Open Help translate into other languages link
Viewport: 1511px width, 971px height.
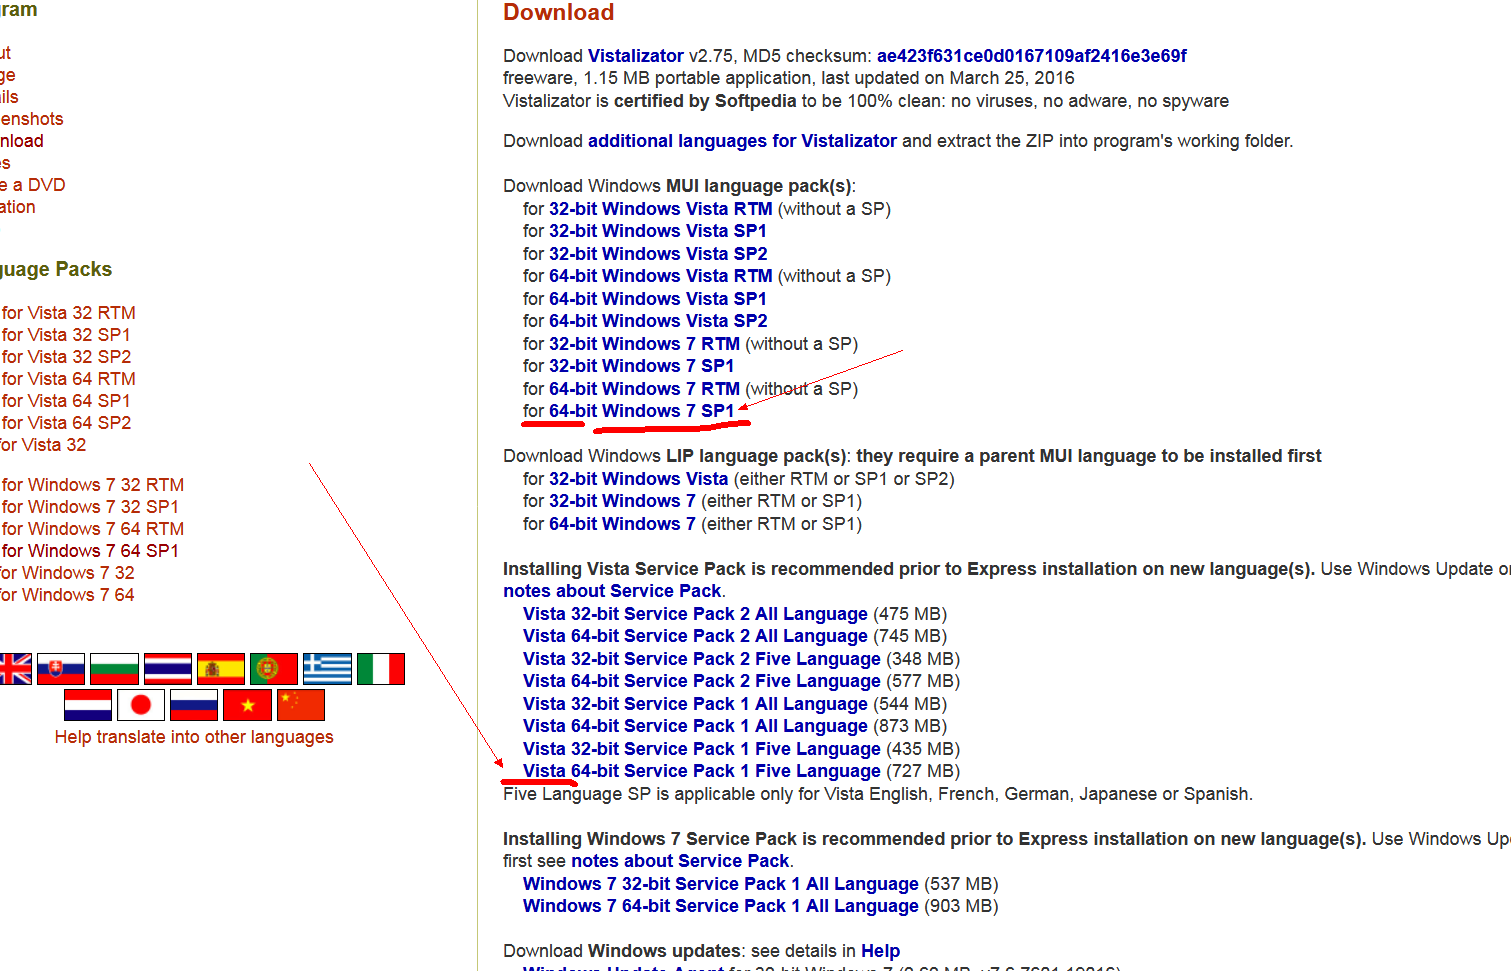194,737
